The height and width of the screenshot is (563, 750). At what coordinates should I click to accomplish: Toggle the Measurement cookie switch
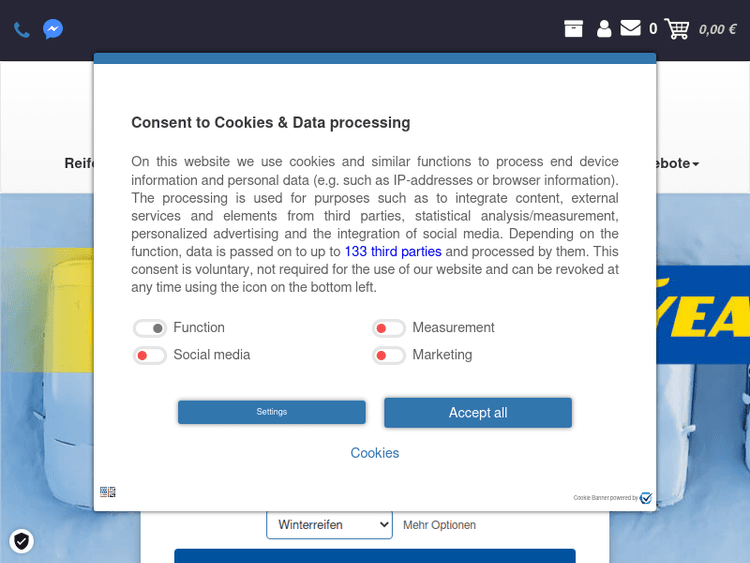pos(388,328)
